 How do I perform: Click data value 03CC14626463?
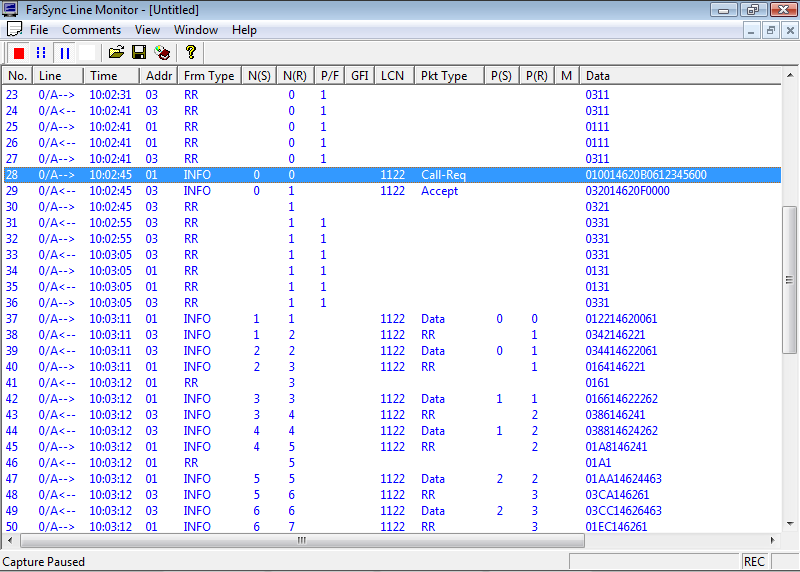click(x=623, y=511)
